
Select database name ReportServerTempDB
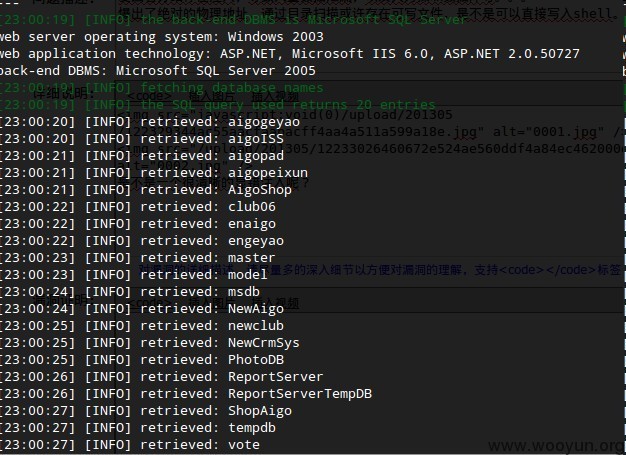pyautogui.click(x=300, y=394)
